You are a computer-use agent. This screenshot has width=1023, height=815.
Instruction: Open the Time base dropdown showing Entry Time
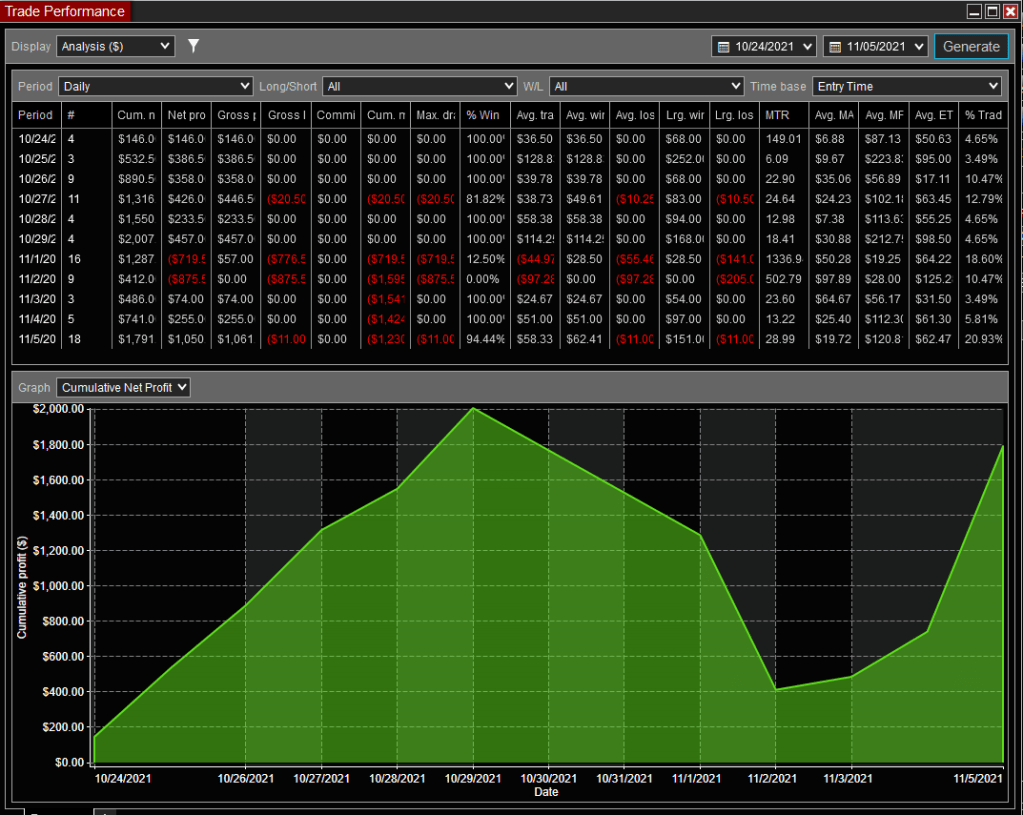pyautogui.click(x=906, y=87)
